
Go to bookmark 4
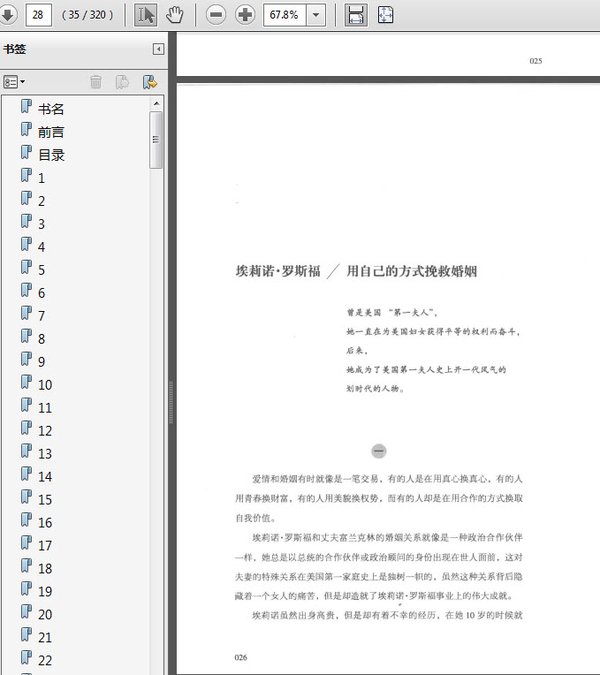(x=41, y=247)
